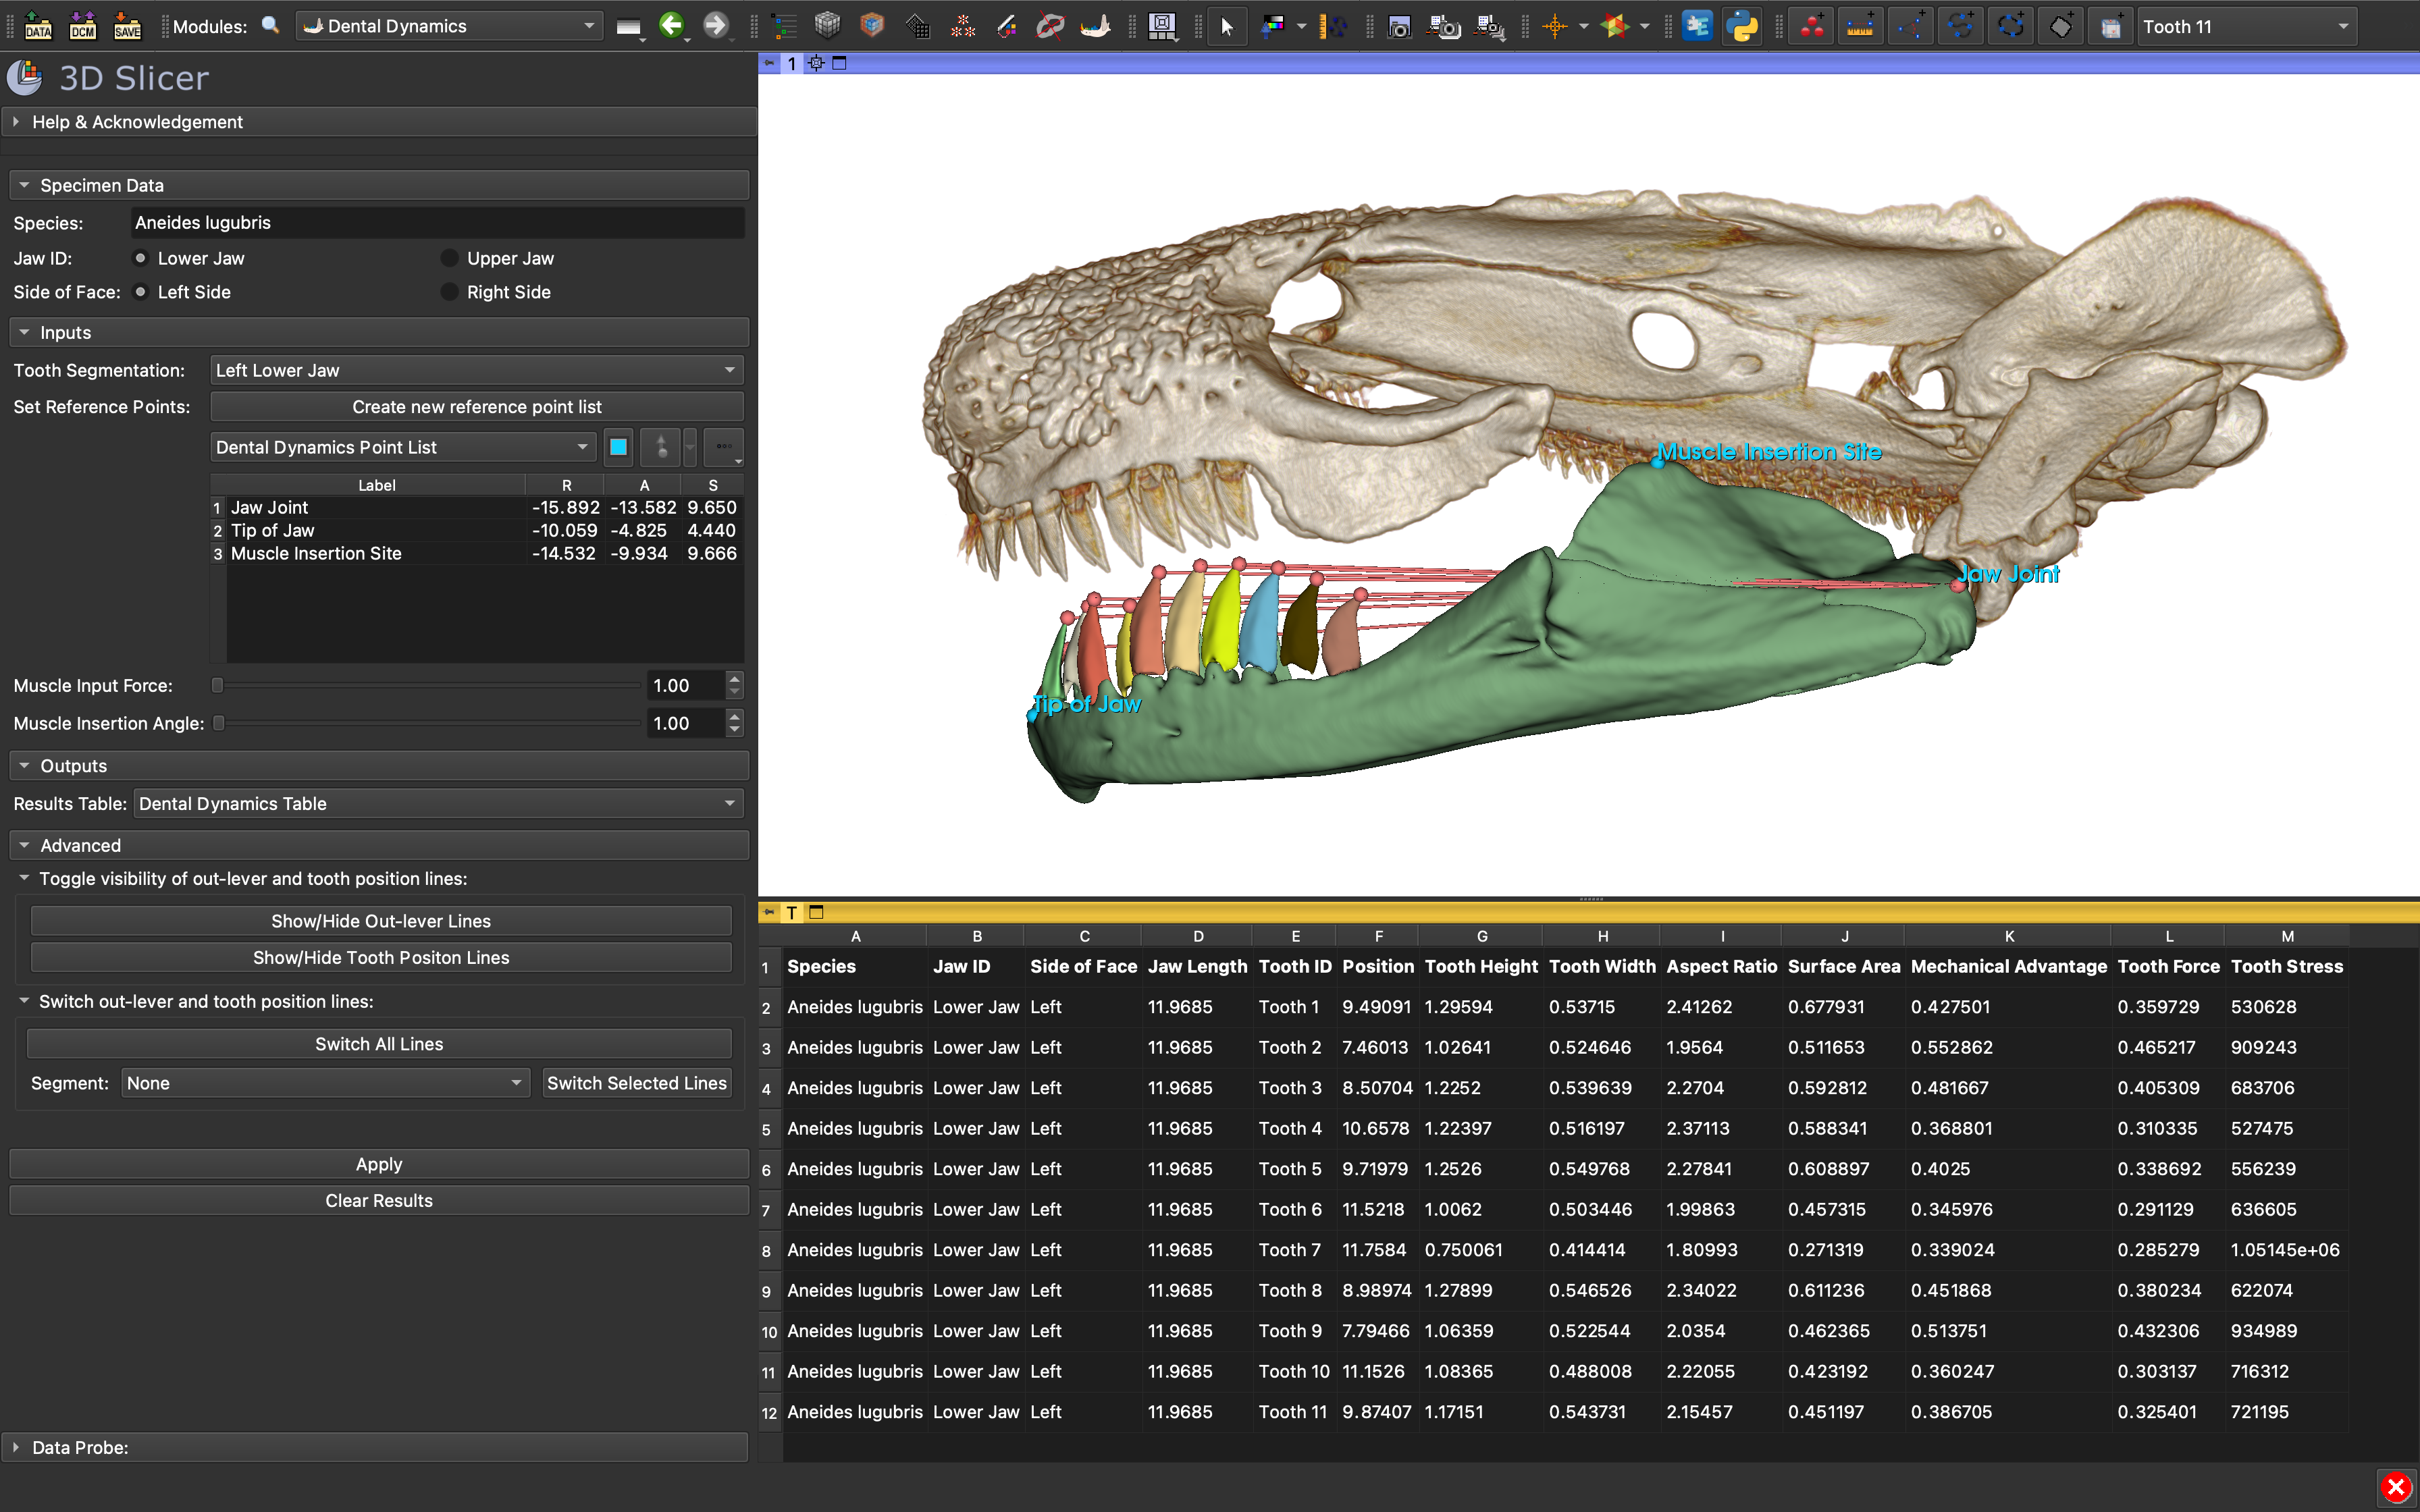
Task: Click the Save data icon
Action: pos(127,26)
